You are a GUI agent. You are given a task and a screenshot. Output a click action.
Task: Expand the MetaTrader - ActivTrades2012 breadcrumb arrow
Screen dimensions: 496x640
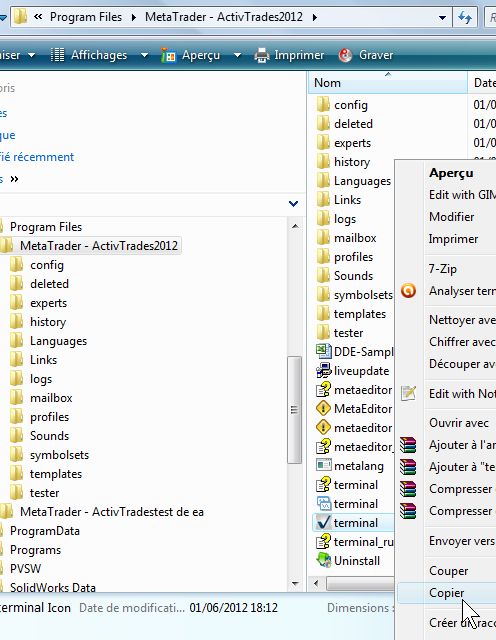click(314, 18)
